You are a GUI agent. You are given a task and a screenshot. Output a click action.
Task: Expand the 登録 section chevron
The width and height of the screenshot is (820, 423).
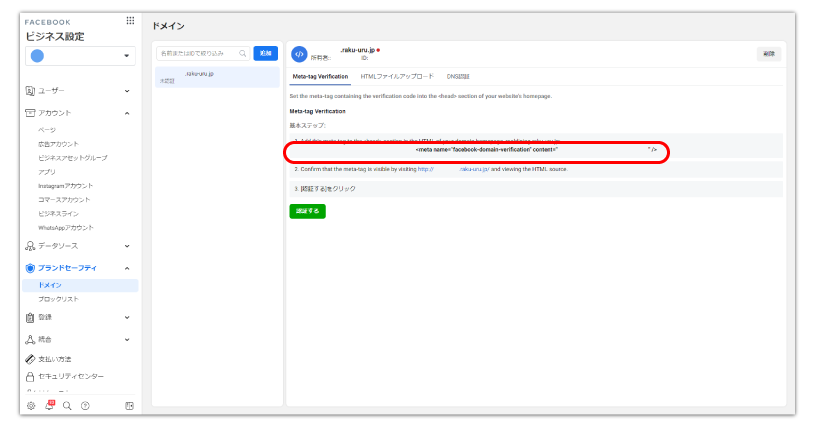[127, 317]
